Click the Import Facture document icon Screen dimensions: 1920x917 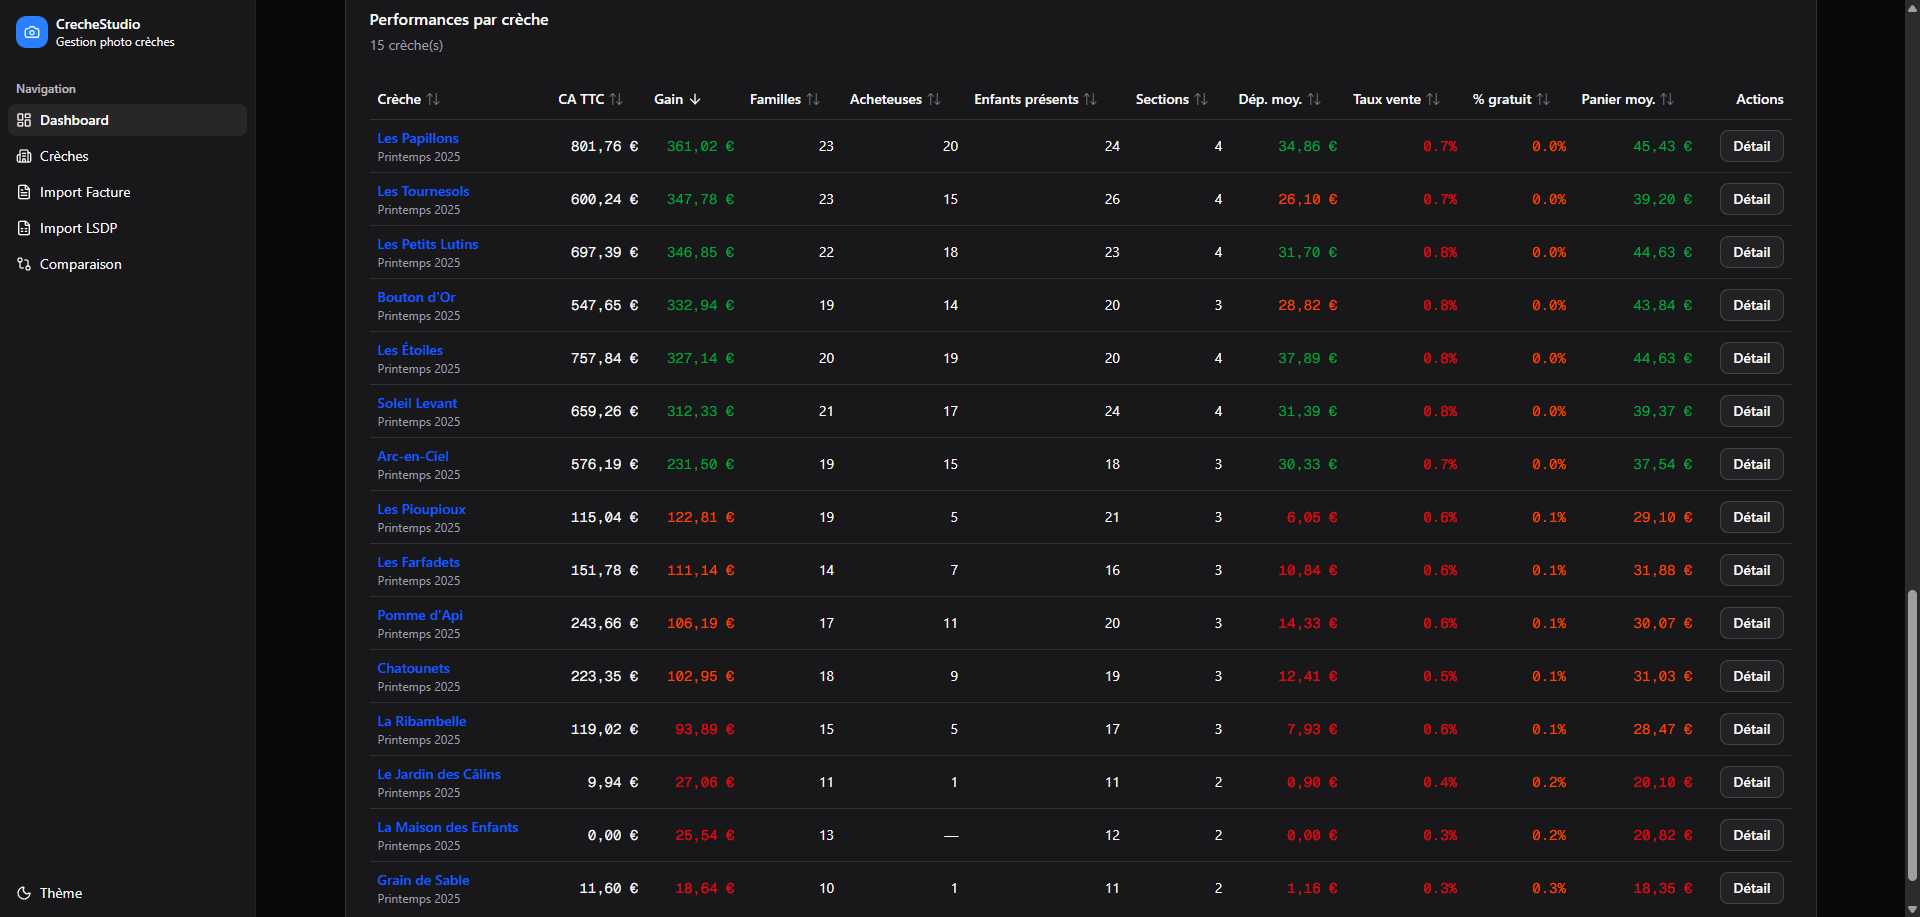click(x=24, y=192)
